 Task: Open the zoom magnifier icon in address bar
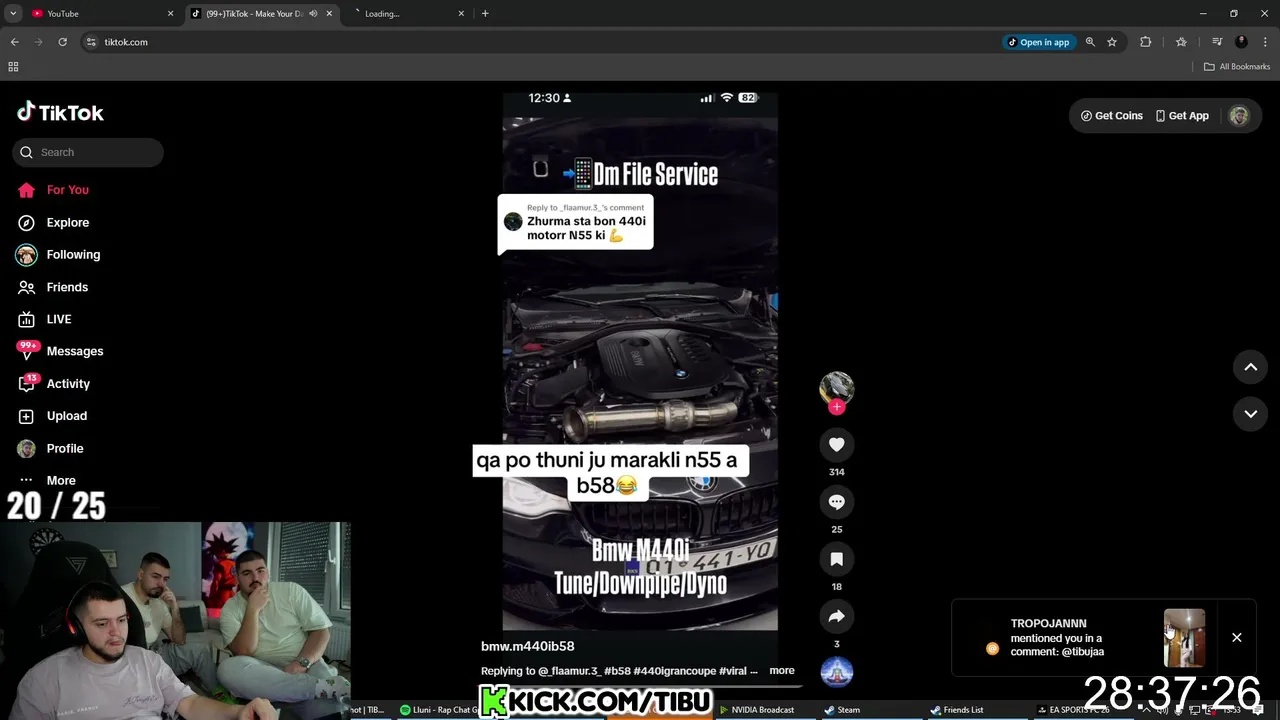coord(1090,42)
